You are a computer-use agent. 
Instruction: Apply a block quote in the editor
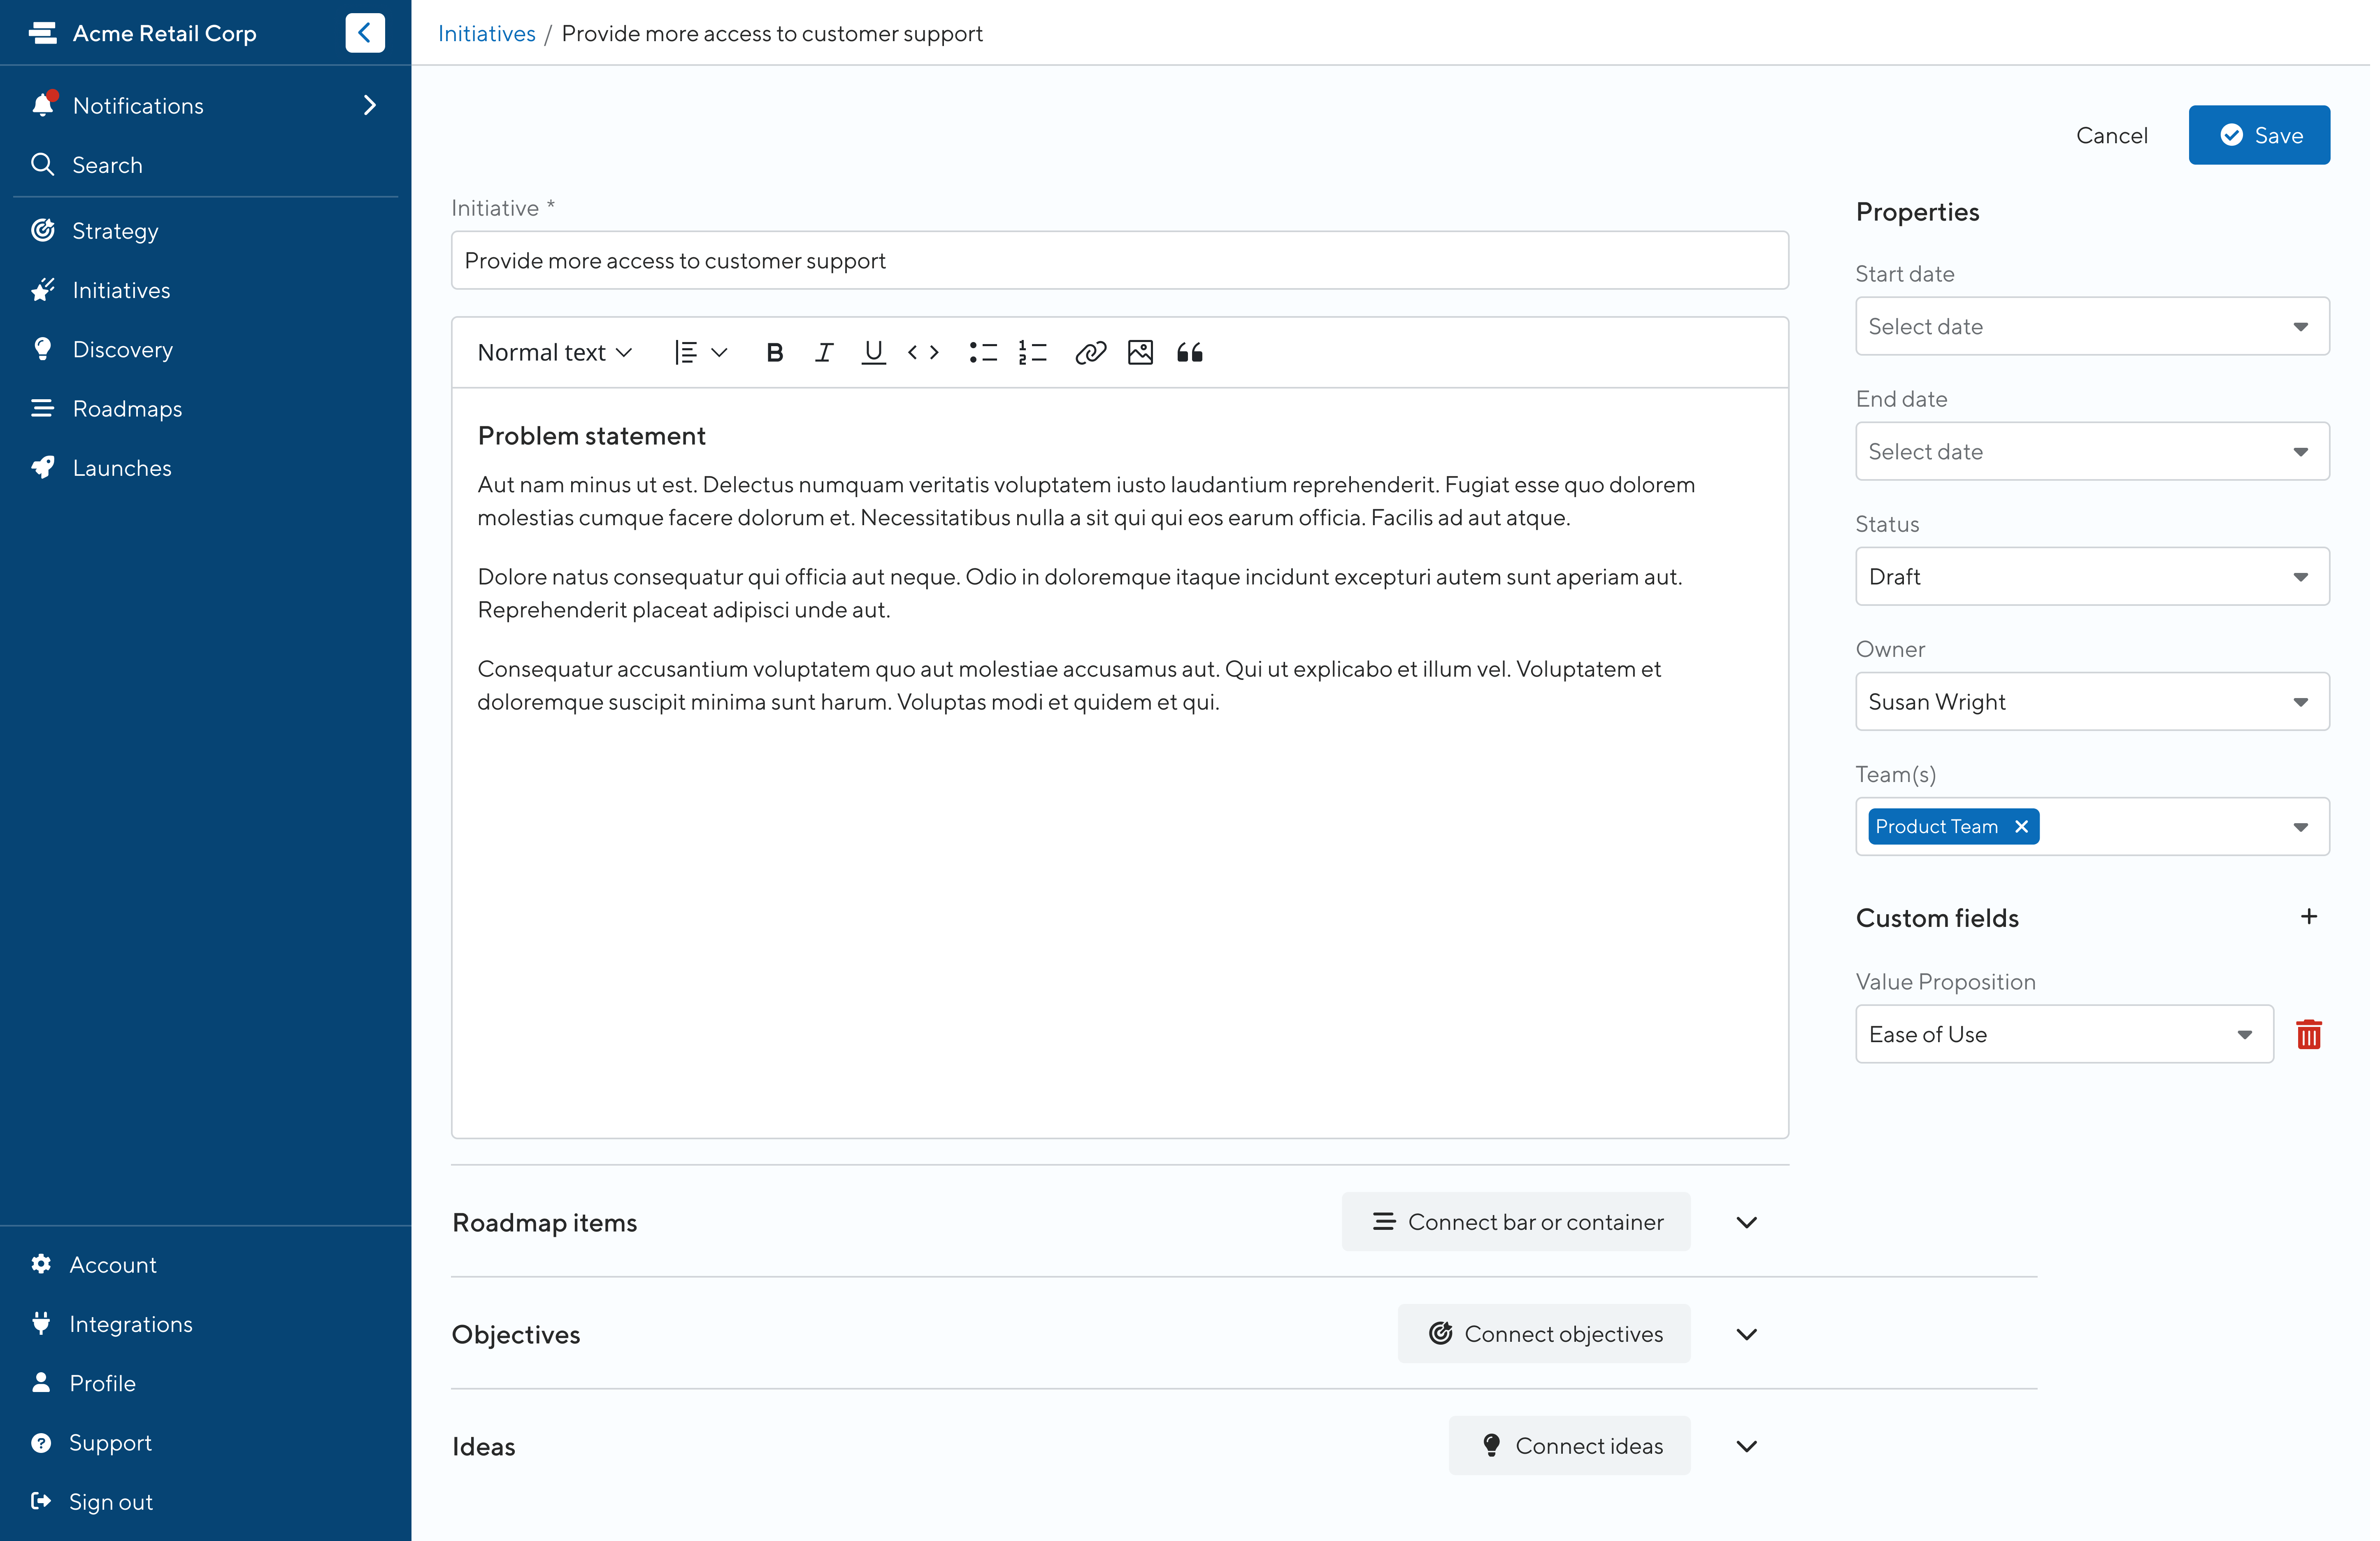[1190, 352]
